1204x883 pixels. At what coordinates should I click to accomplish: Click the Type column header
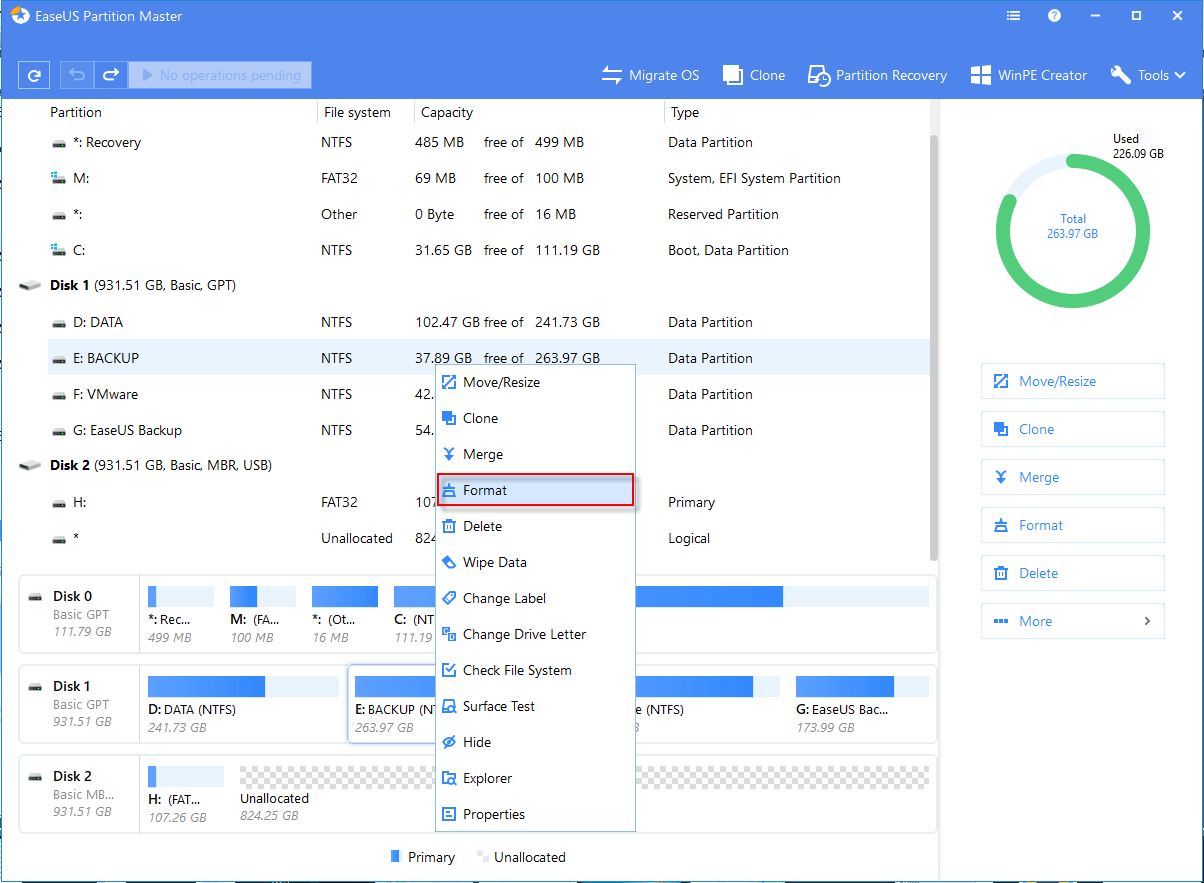685,112
